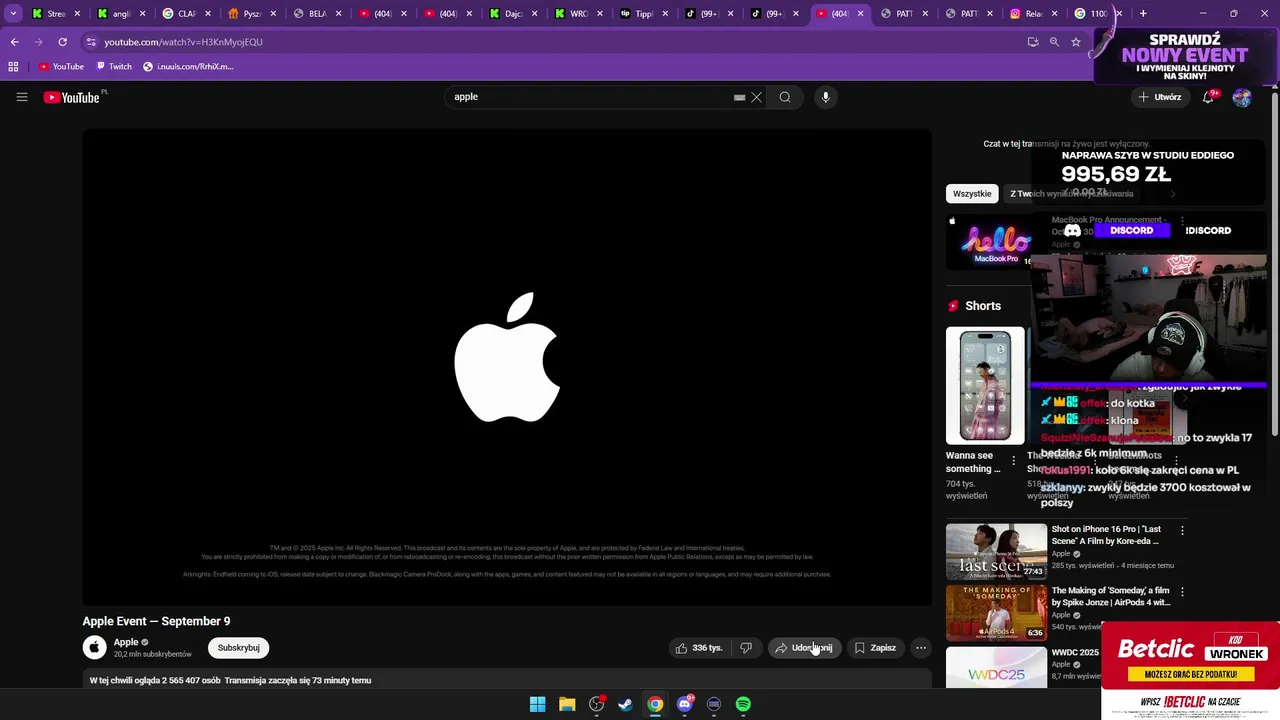Open the 'Making of Someday' 6:36 thumbnail

pyautogui.click(x=996, y=612)
